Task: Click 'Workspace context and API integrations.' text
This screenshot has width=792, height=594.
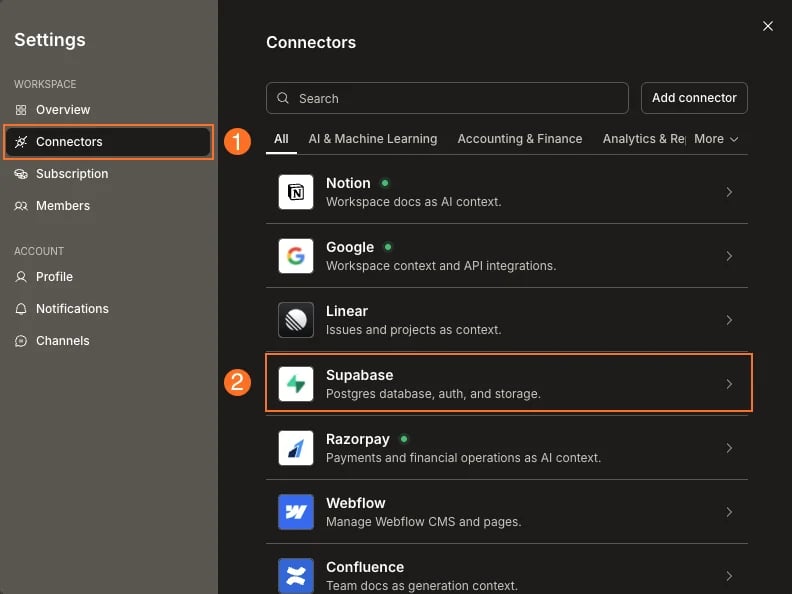Action: coord(441,266)
